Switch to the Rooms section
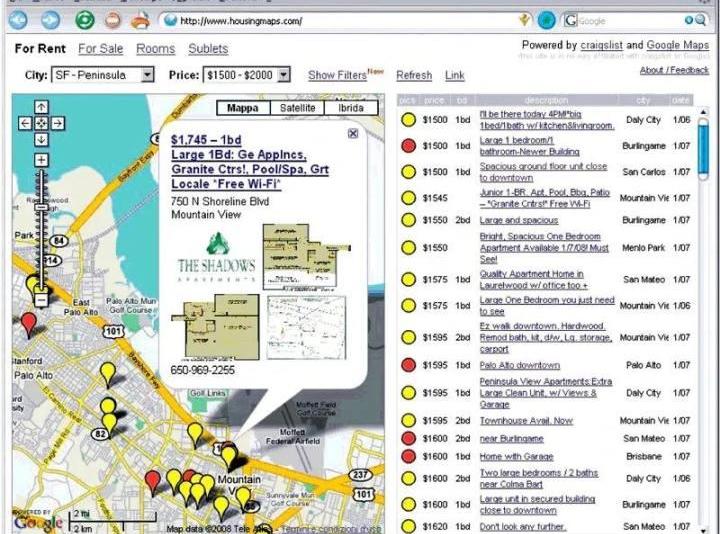 156,49
